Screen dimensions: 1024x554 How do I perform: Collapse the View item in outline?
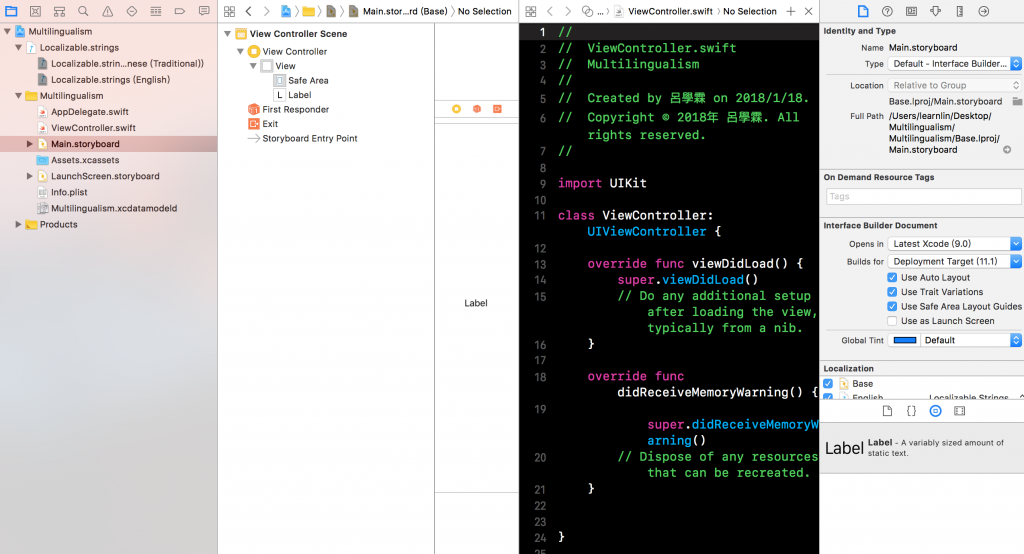(253, 66)
